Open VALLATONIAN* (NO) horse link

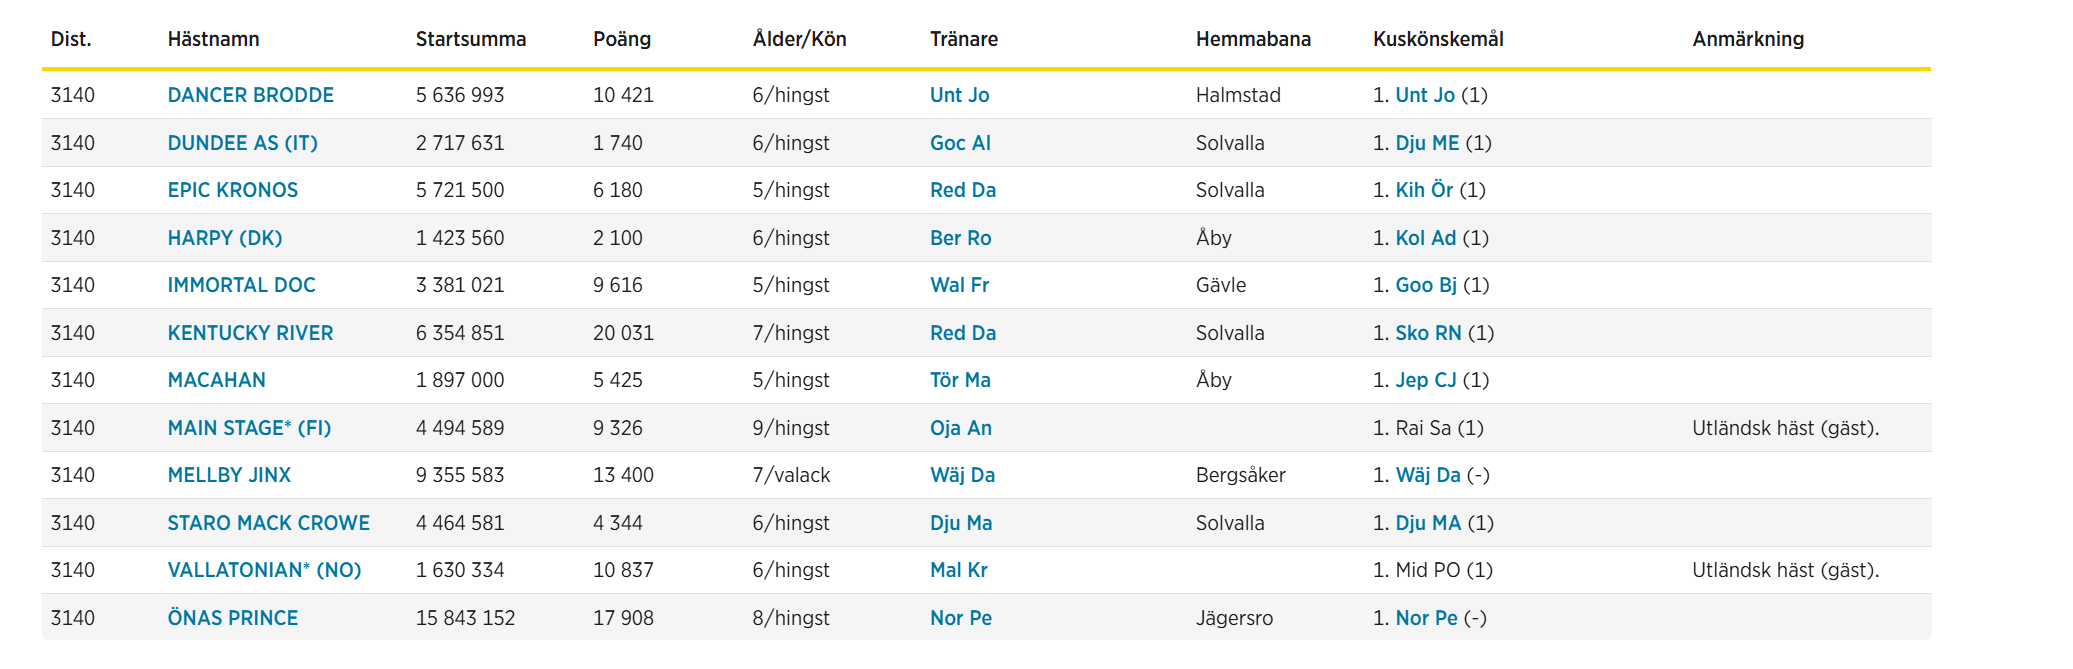(264, 570)
